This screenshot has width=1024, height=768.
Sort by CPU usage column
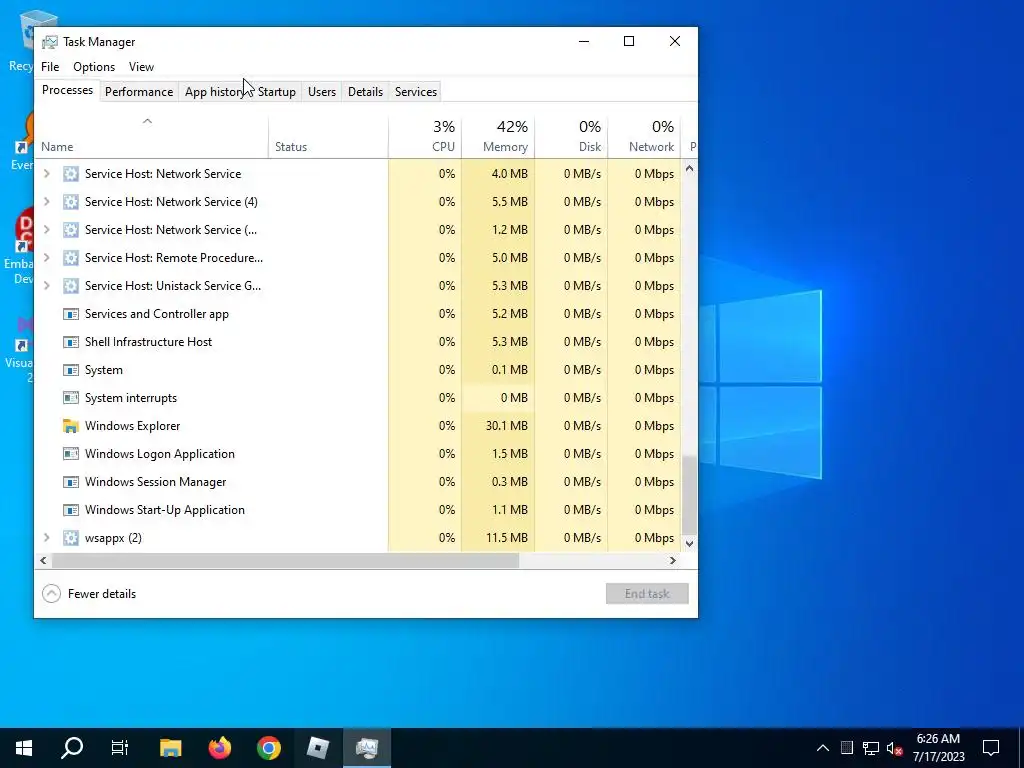pyautogui.click(x=425, y=137)
